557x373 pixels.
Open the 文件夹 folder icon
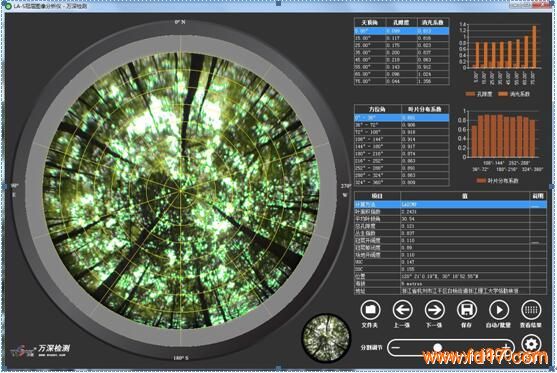tap(371, 310)
